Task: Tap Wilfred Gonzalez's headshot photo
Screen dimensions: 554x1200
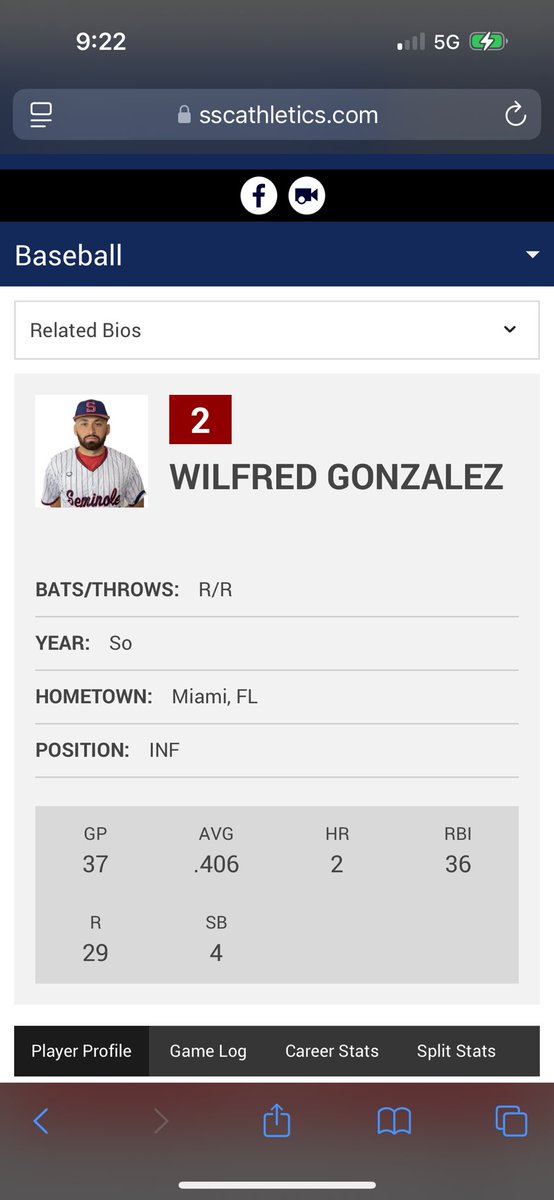Action: 91,451
